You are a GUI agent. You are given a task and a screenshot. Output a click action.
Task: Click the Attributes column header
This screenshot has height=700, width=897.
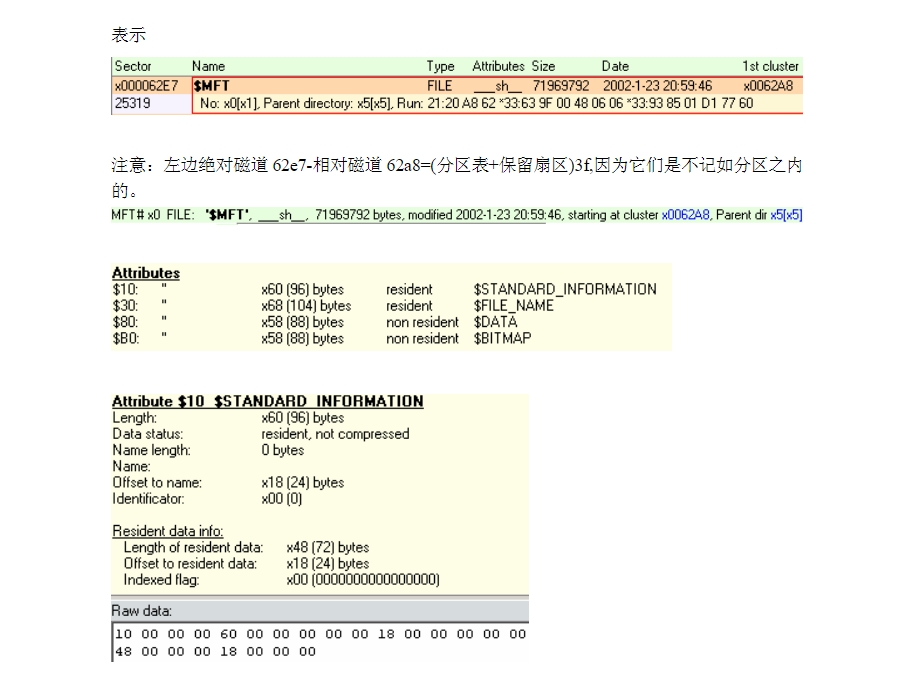[498, 66]
